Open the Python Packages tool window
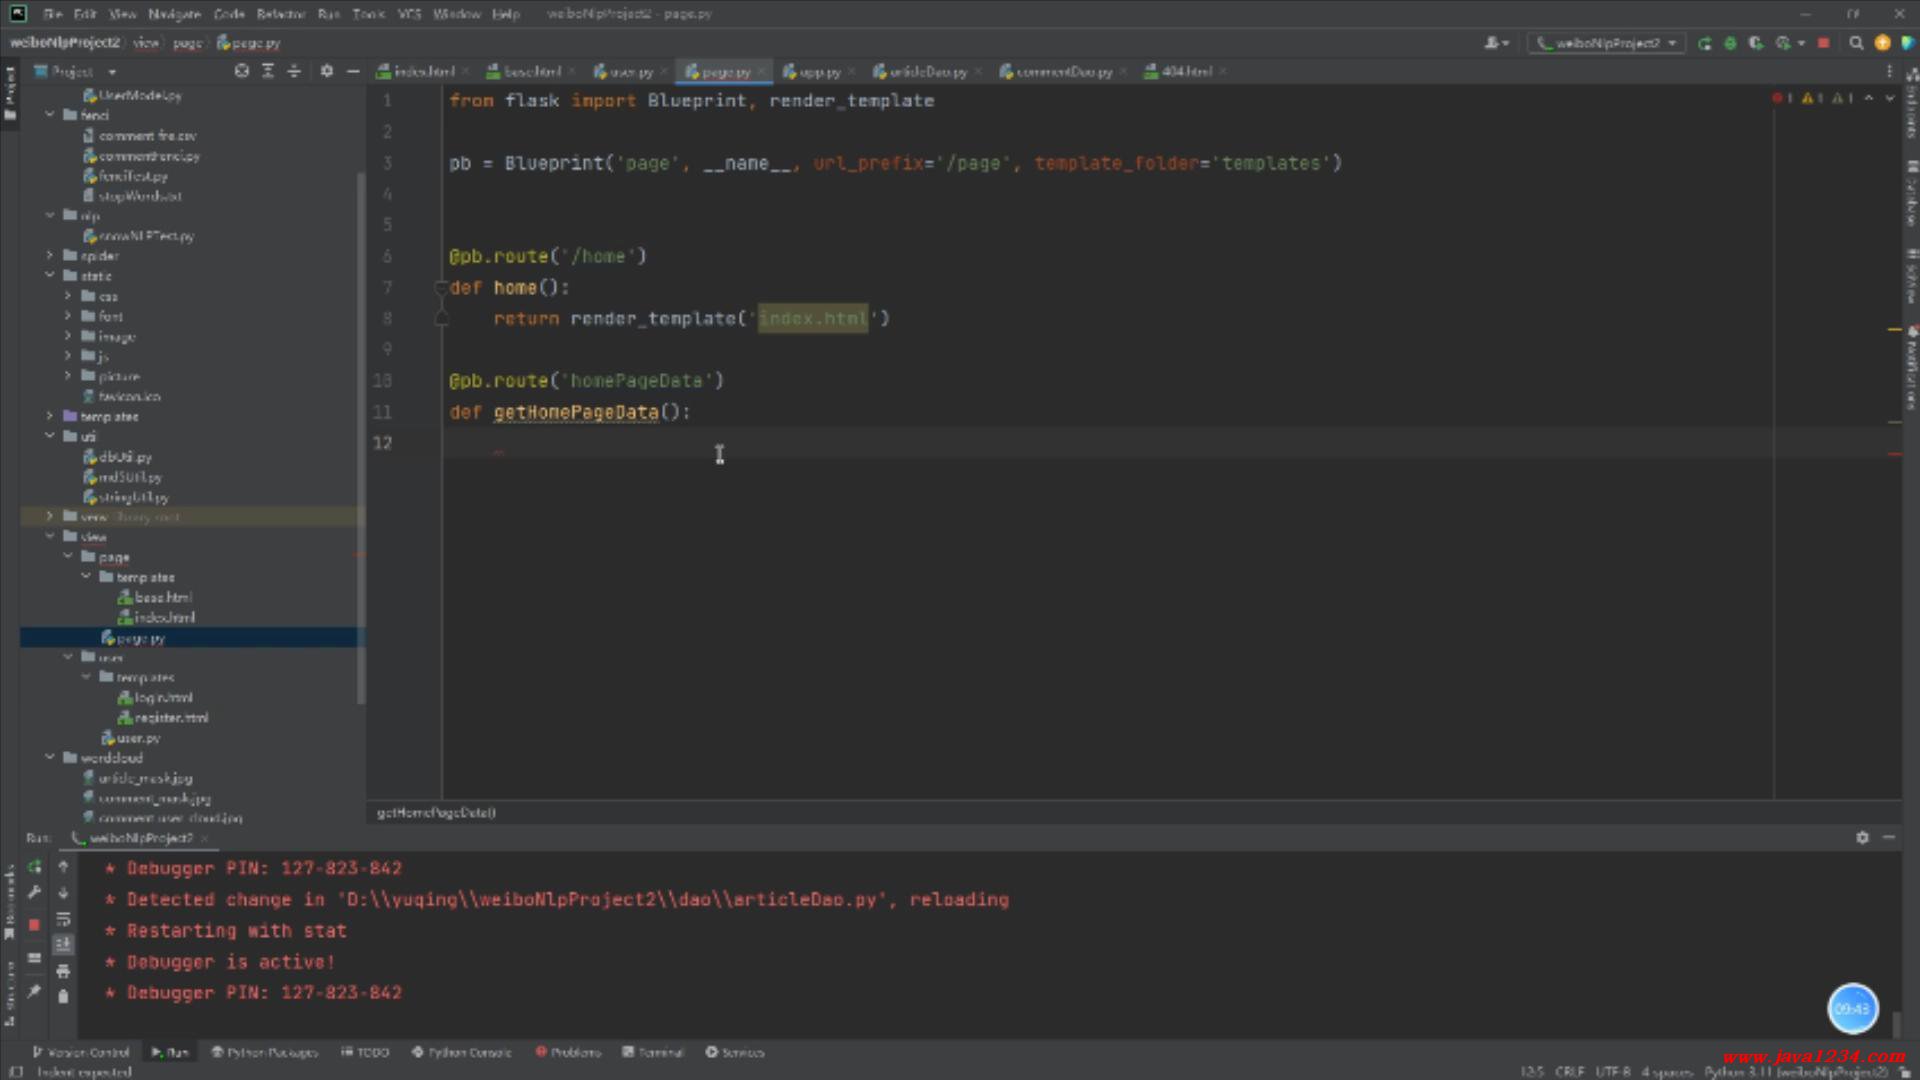 point(264,1052)
